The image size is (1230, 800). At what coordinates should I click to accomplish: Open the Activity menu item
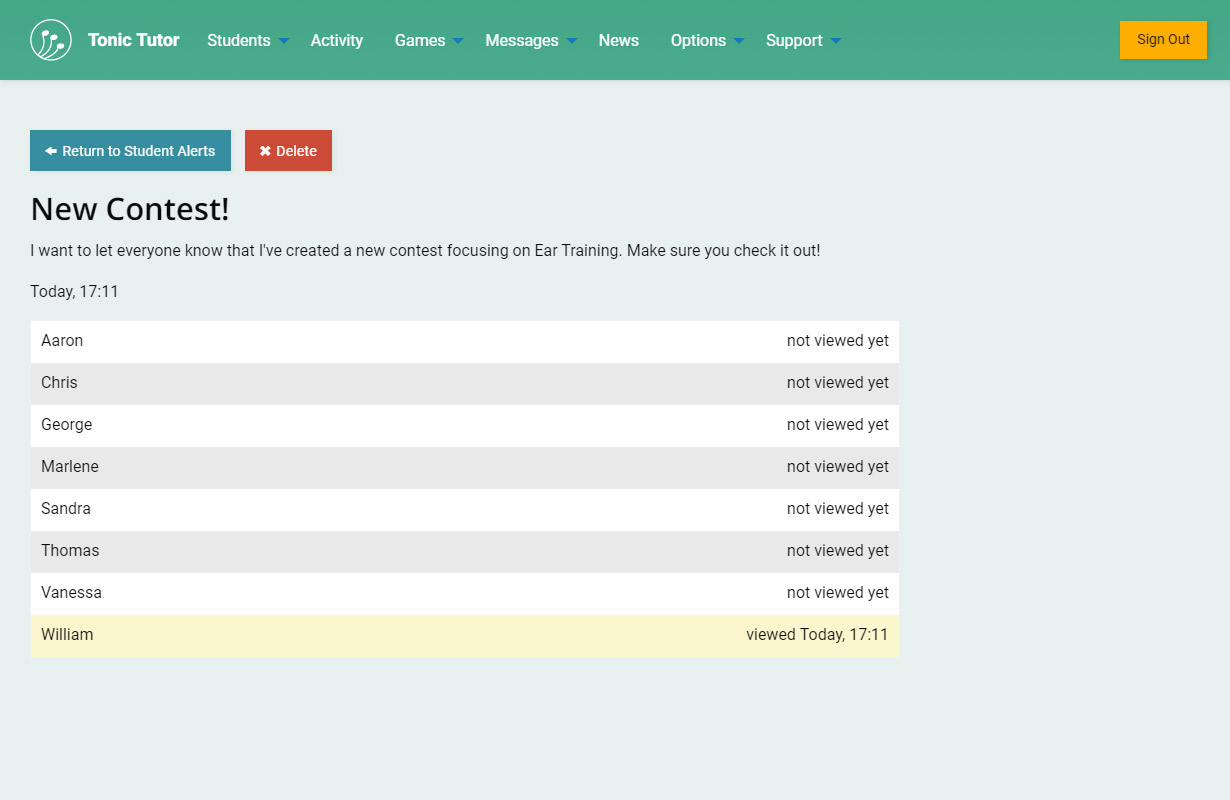coord(336,40)
